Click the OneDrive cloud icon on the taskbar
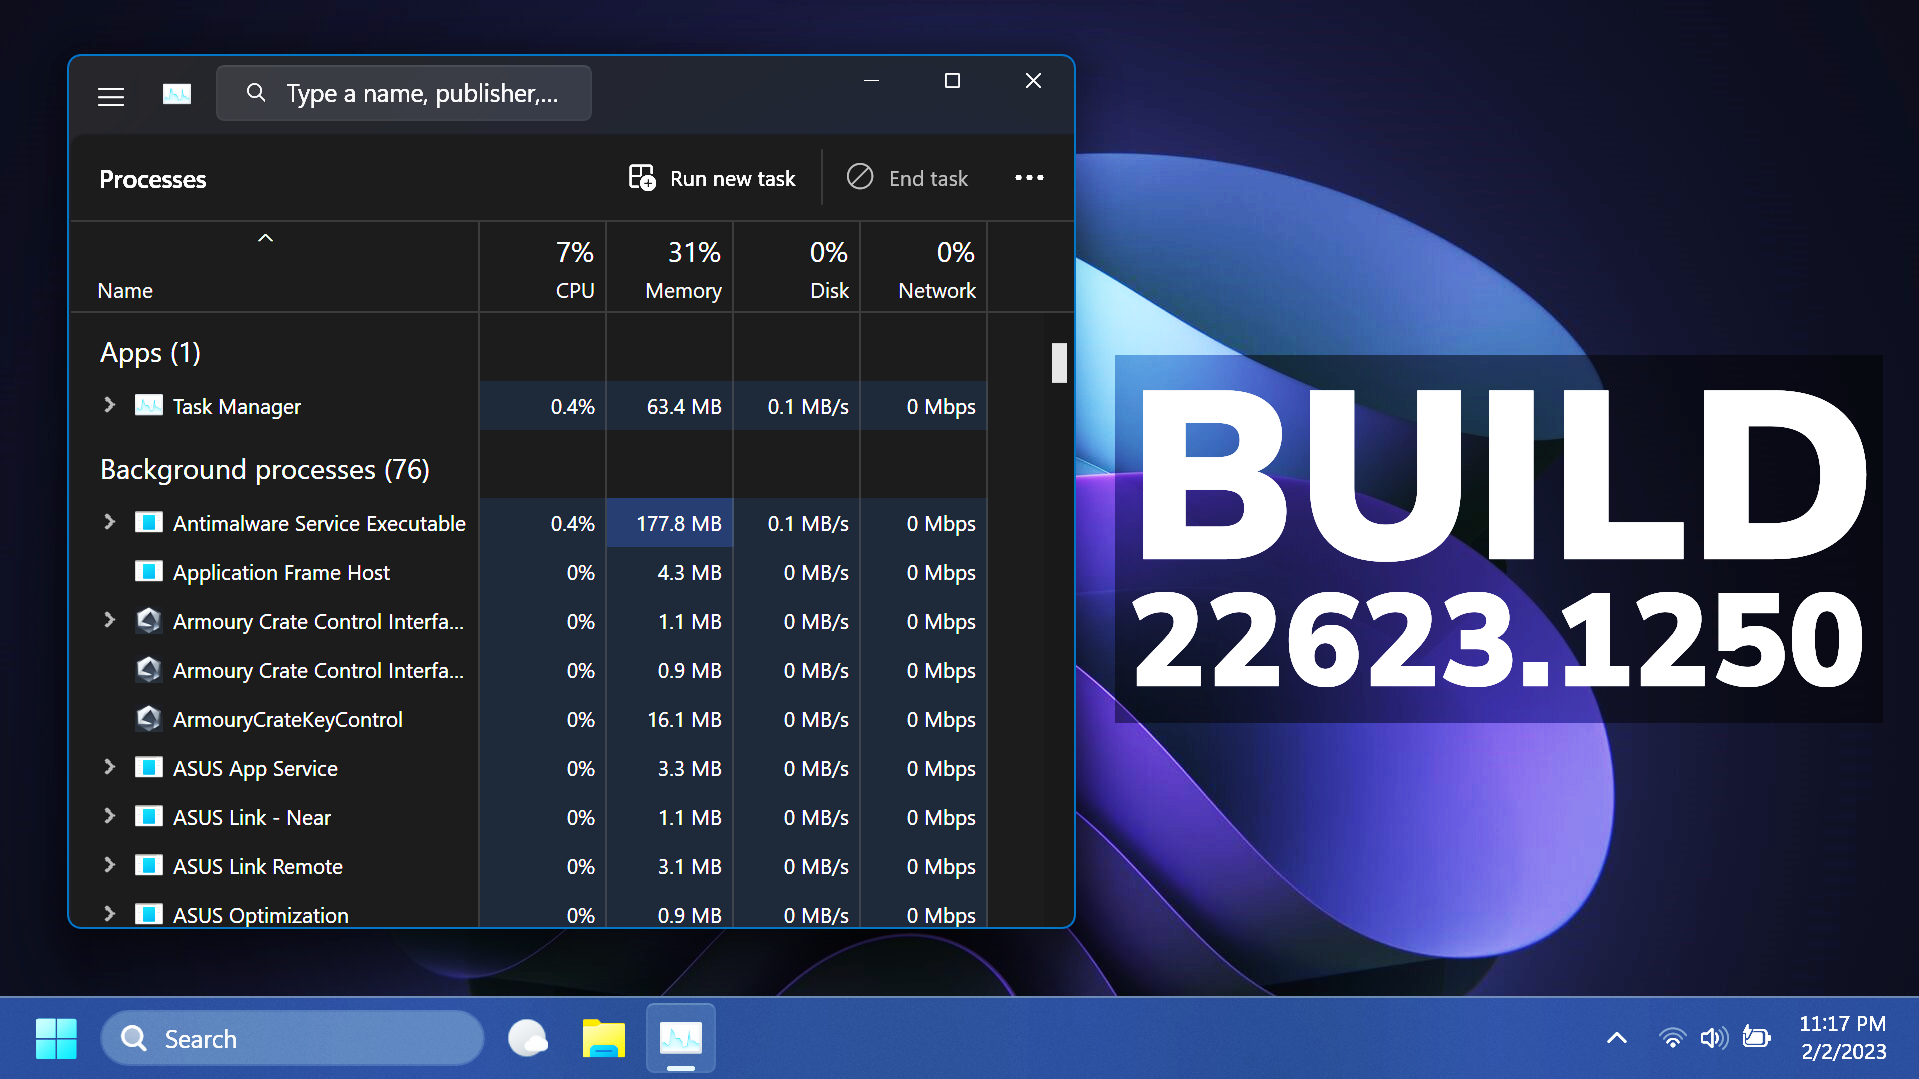 (528, 1038)
